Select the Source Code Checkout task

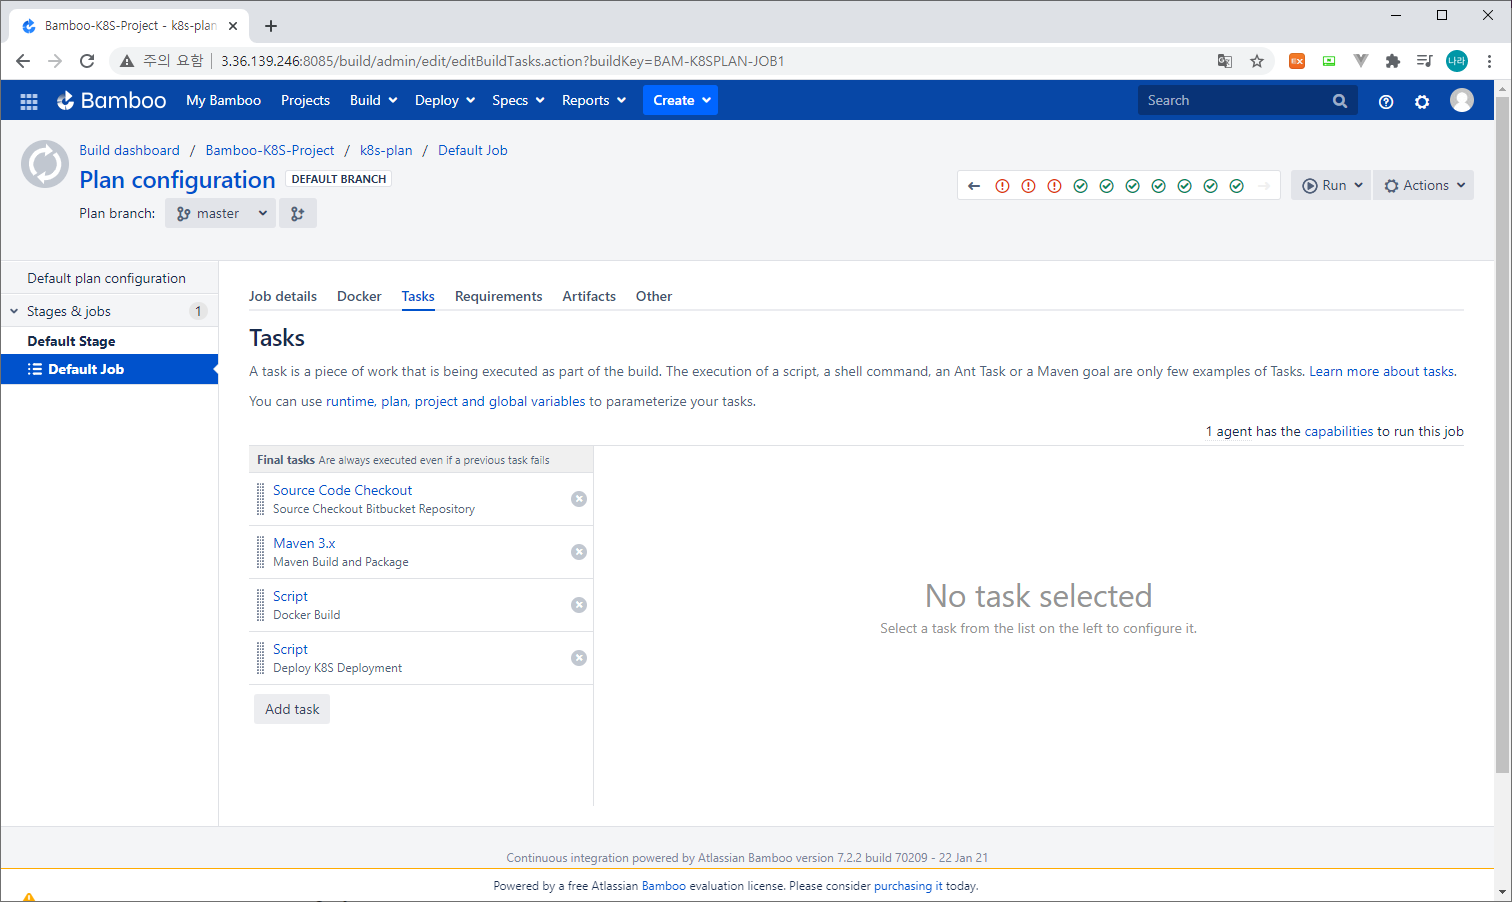tap(342, 490)
